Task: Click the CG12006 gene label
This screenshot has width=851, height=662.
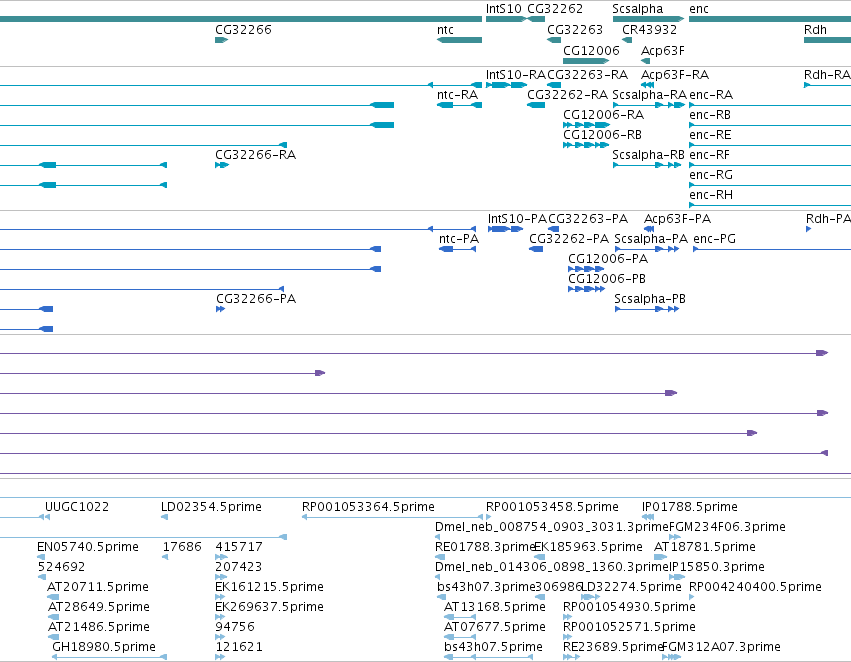Action: (x=591, y=51)
